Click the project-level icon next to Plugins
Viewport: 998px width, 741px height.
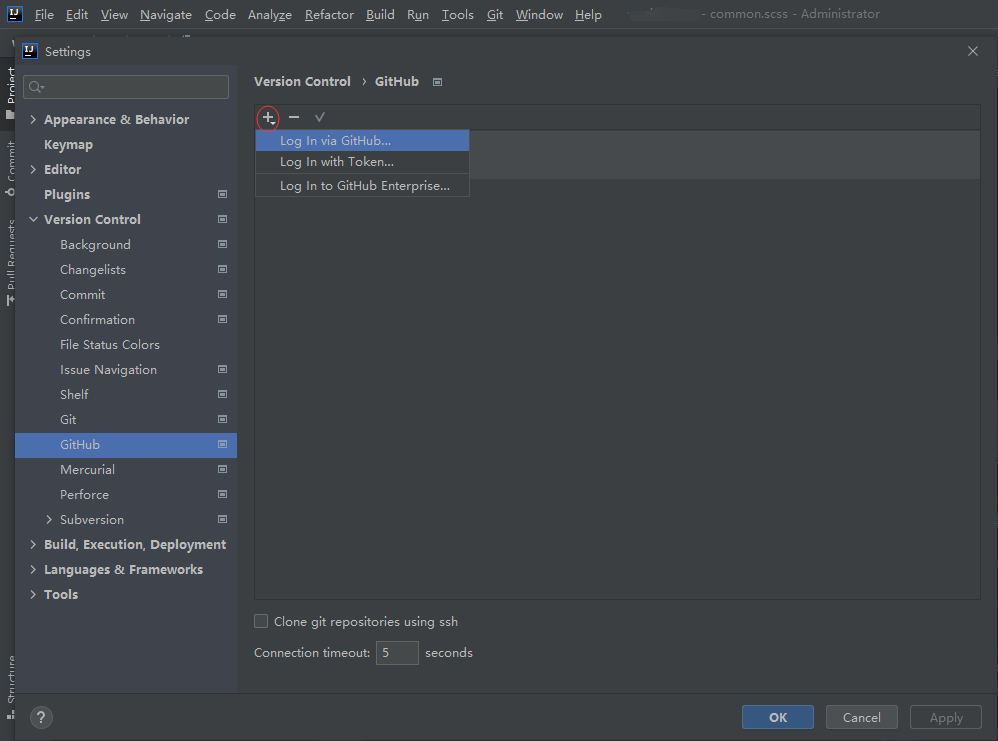click(x=222, y=194)
